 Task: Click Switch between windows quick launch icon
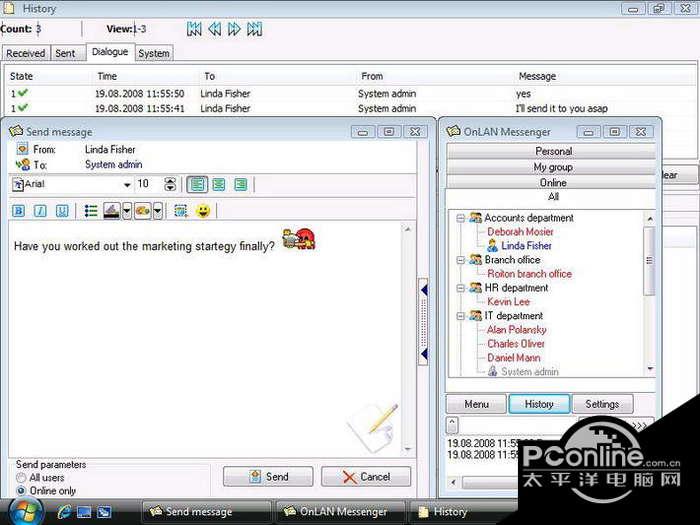(104, 512)
